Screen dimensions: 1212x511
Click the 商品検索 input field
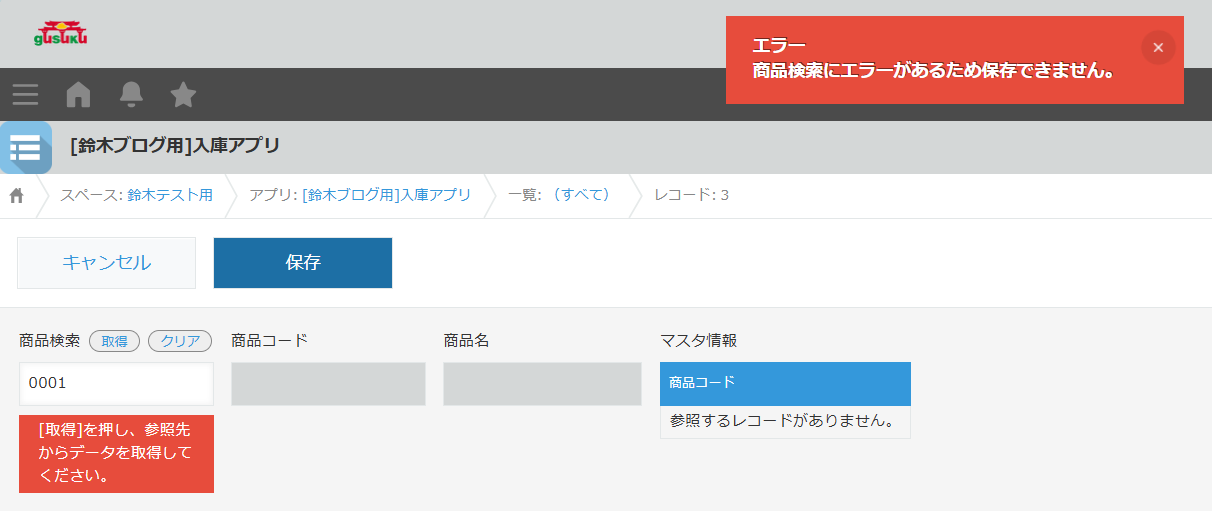[x=116, y=383]
